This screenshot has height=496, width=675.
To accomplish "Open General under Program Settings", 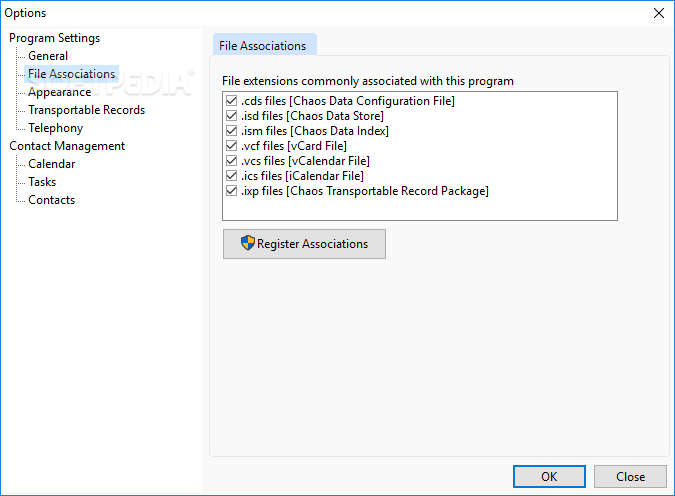I will click(48, 56).
